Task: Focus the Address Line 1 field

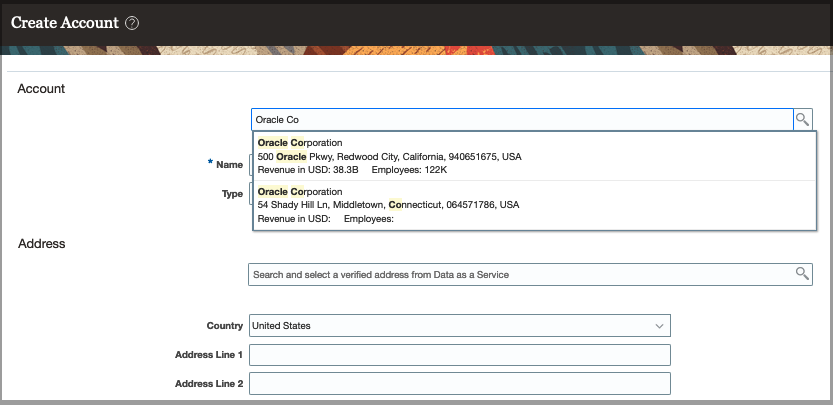Action: tap(460, 355)
